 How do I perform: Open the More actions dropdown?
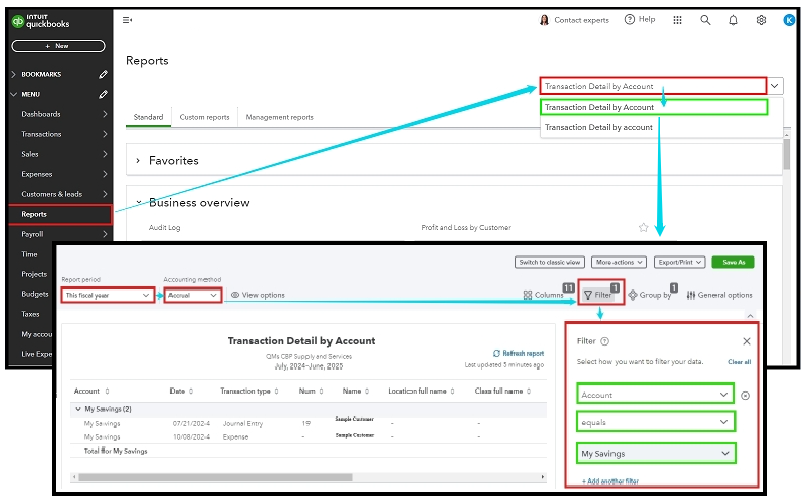[619, 263]
